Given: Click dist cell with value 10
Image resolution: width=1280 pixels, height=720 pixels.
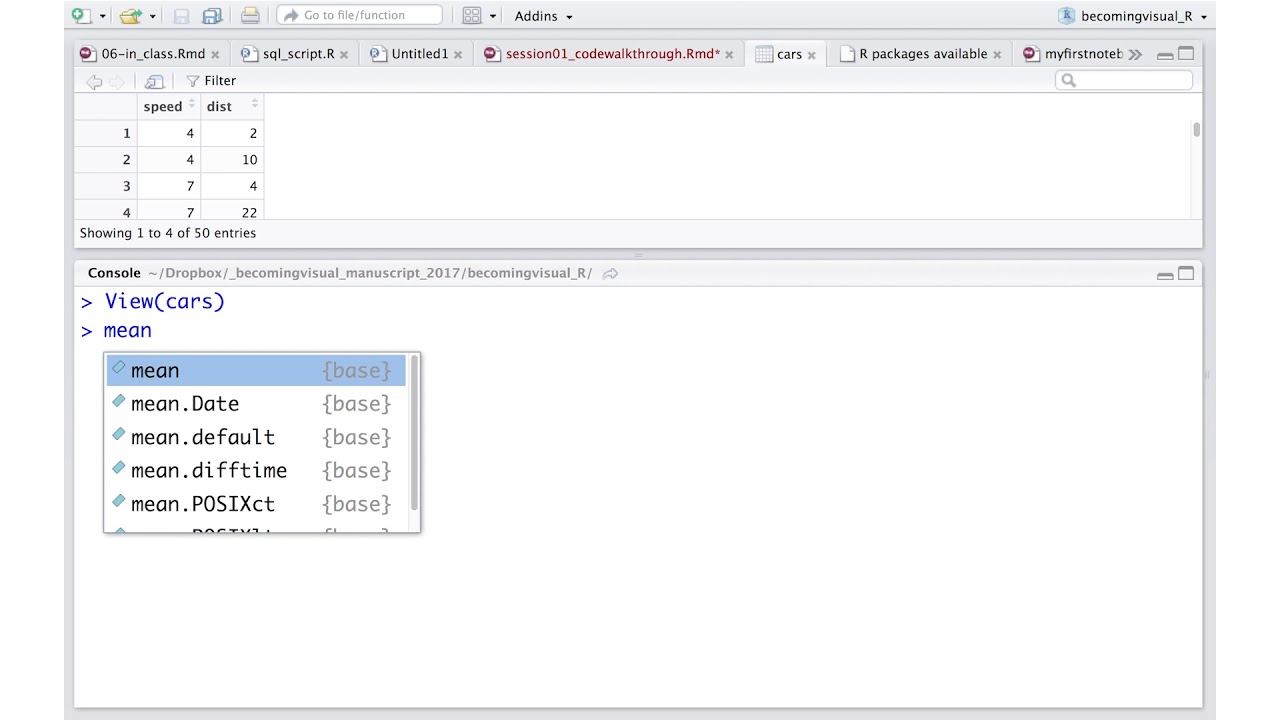Looking at the screenshot, I should click(x=232, y=160).
